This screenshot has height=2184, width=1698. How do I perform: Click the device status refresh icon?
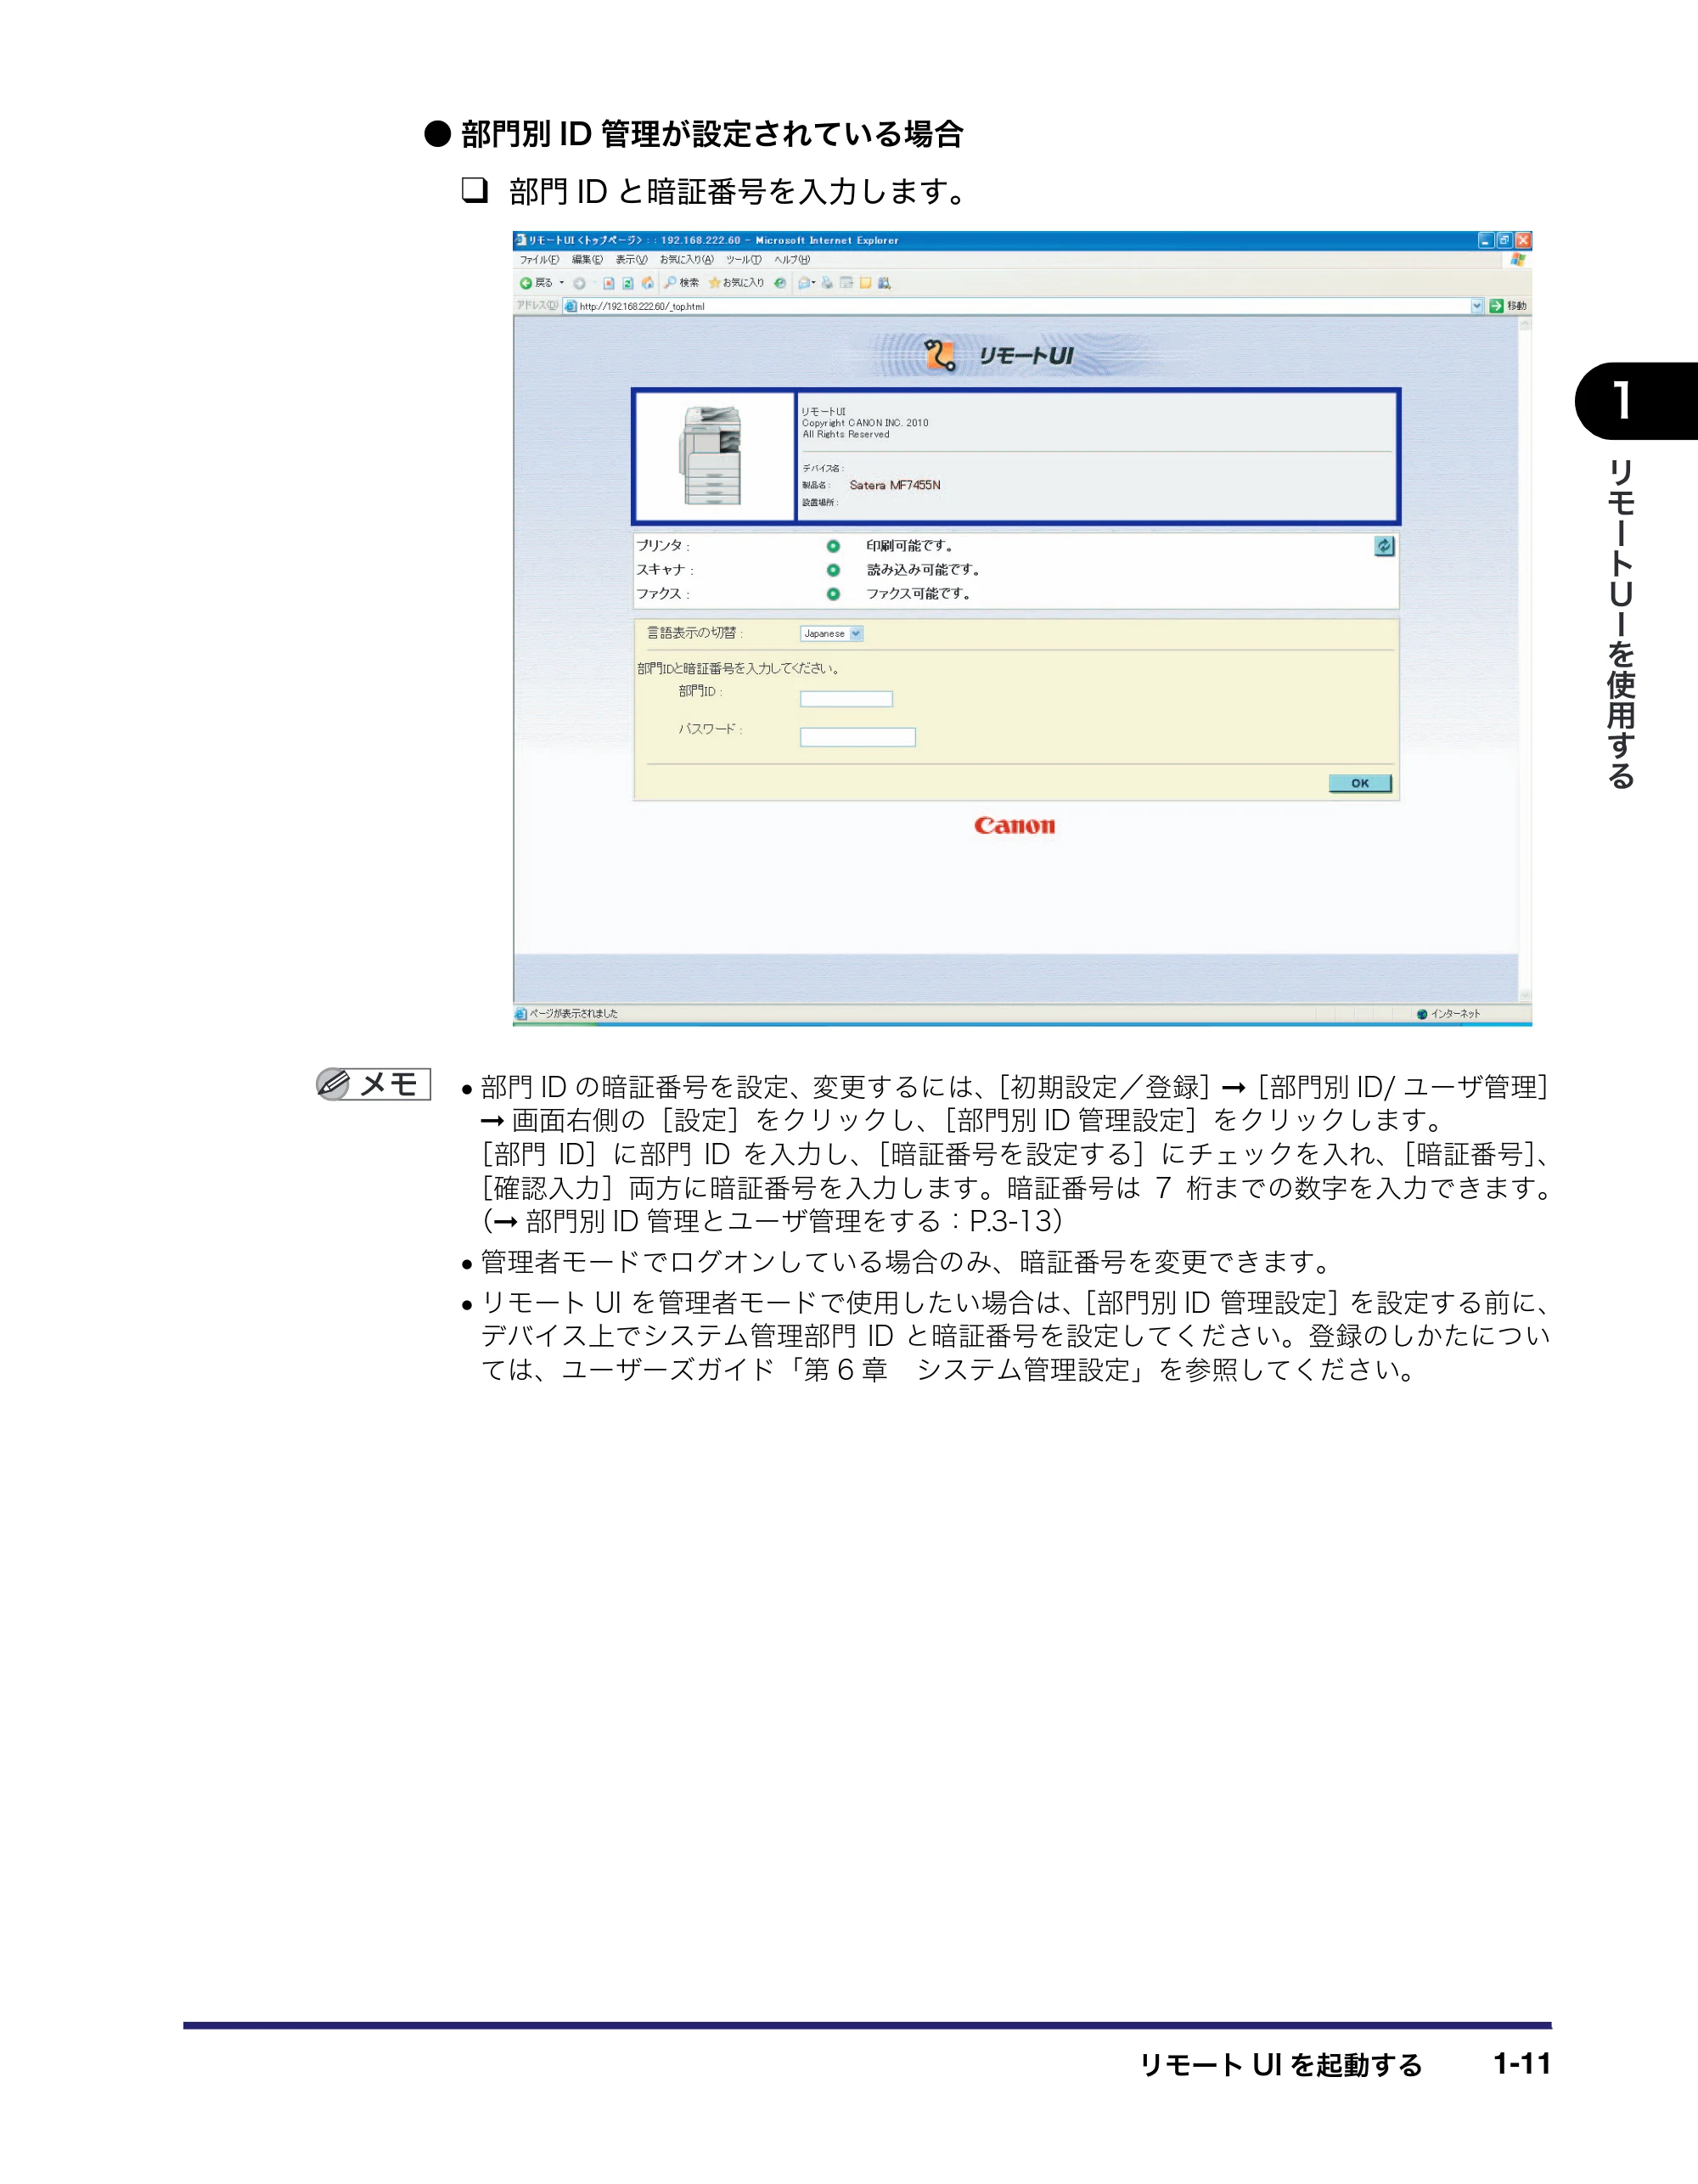coord(1384,546)
